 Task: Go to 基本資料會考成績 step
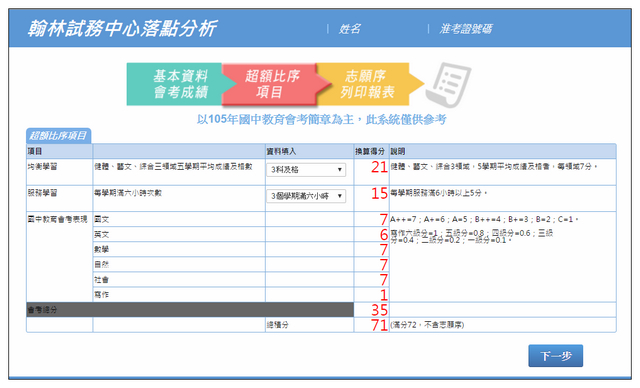(180, 84)
